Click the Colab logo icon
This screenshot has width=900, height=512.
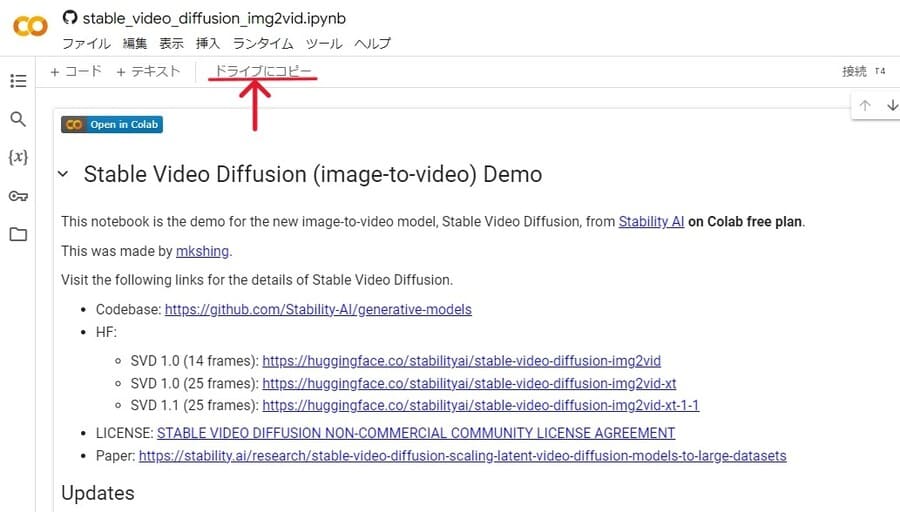coord(30,26)
